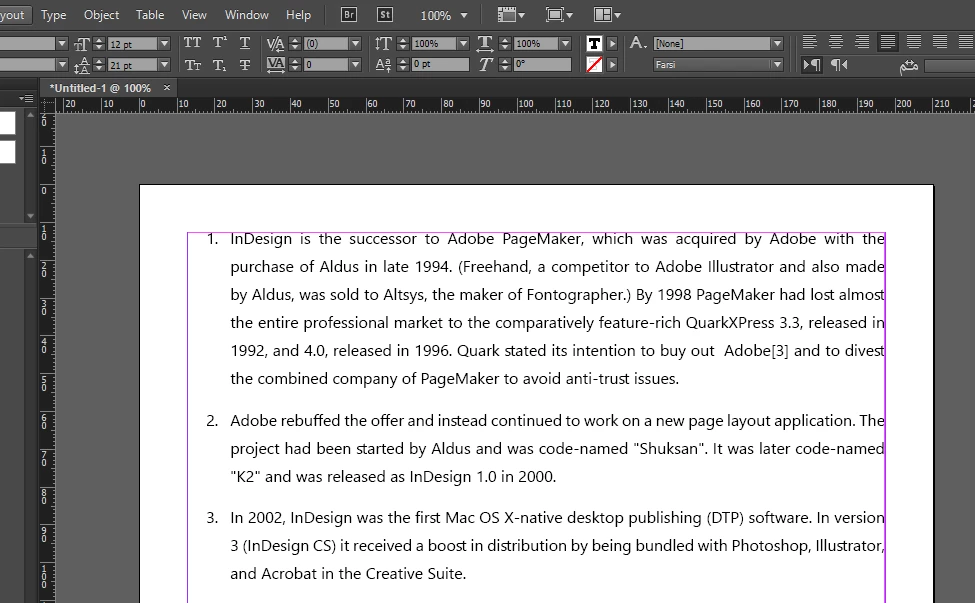Open the tracking 0 dropdown
Image resolution: width=975 pixels, height=603 pixels.
[355, 65]
